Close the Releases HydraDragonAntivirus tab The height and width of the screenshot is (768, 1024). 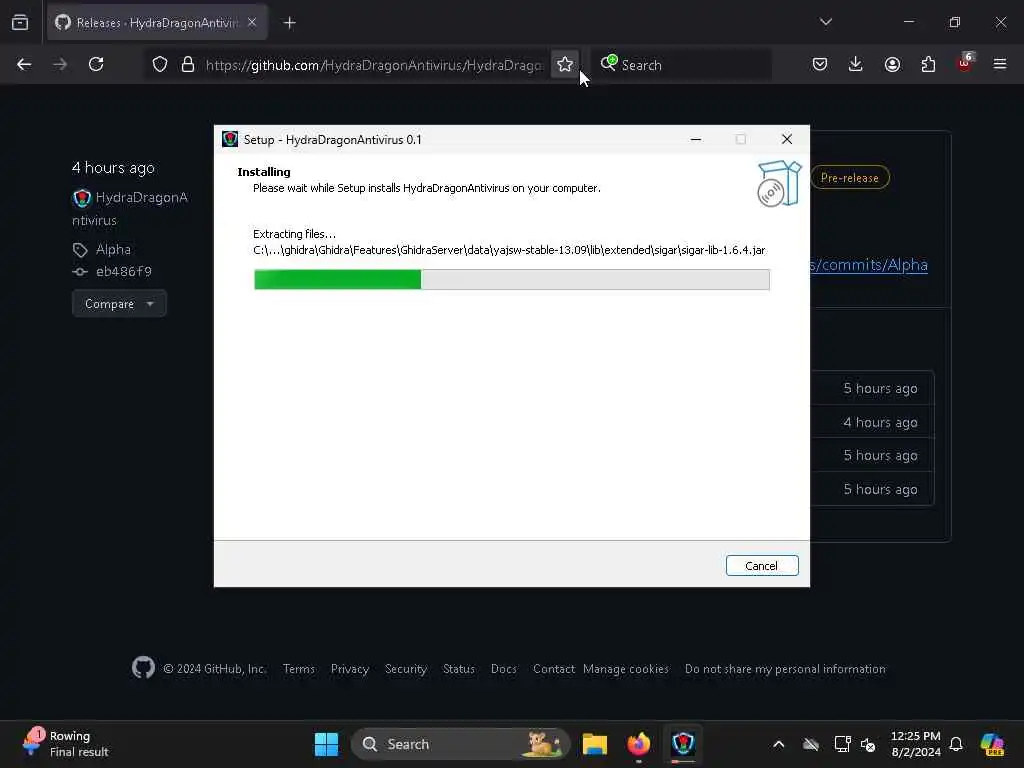(x=252, y=22)
